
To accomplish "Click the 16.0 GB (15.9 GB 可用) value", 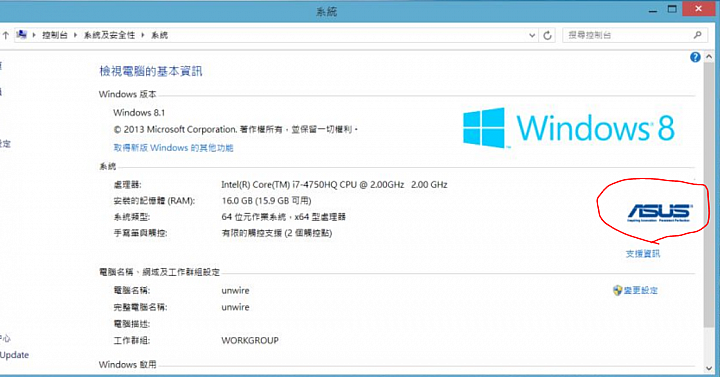I will pyautogui.click(x=266, y=201).
